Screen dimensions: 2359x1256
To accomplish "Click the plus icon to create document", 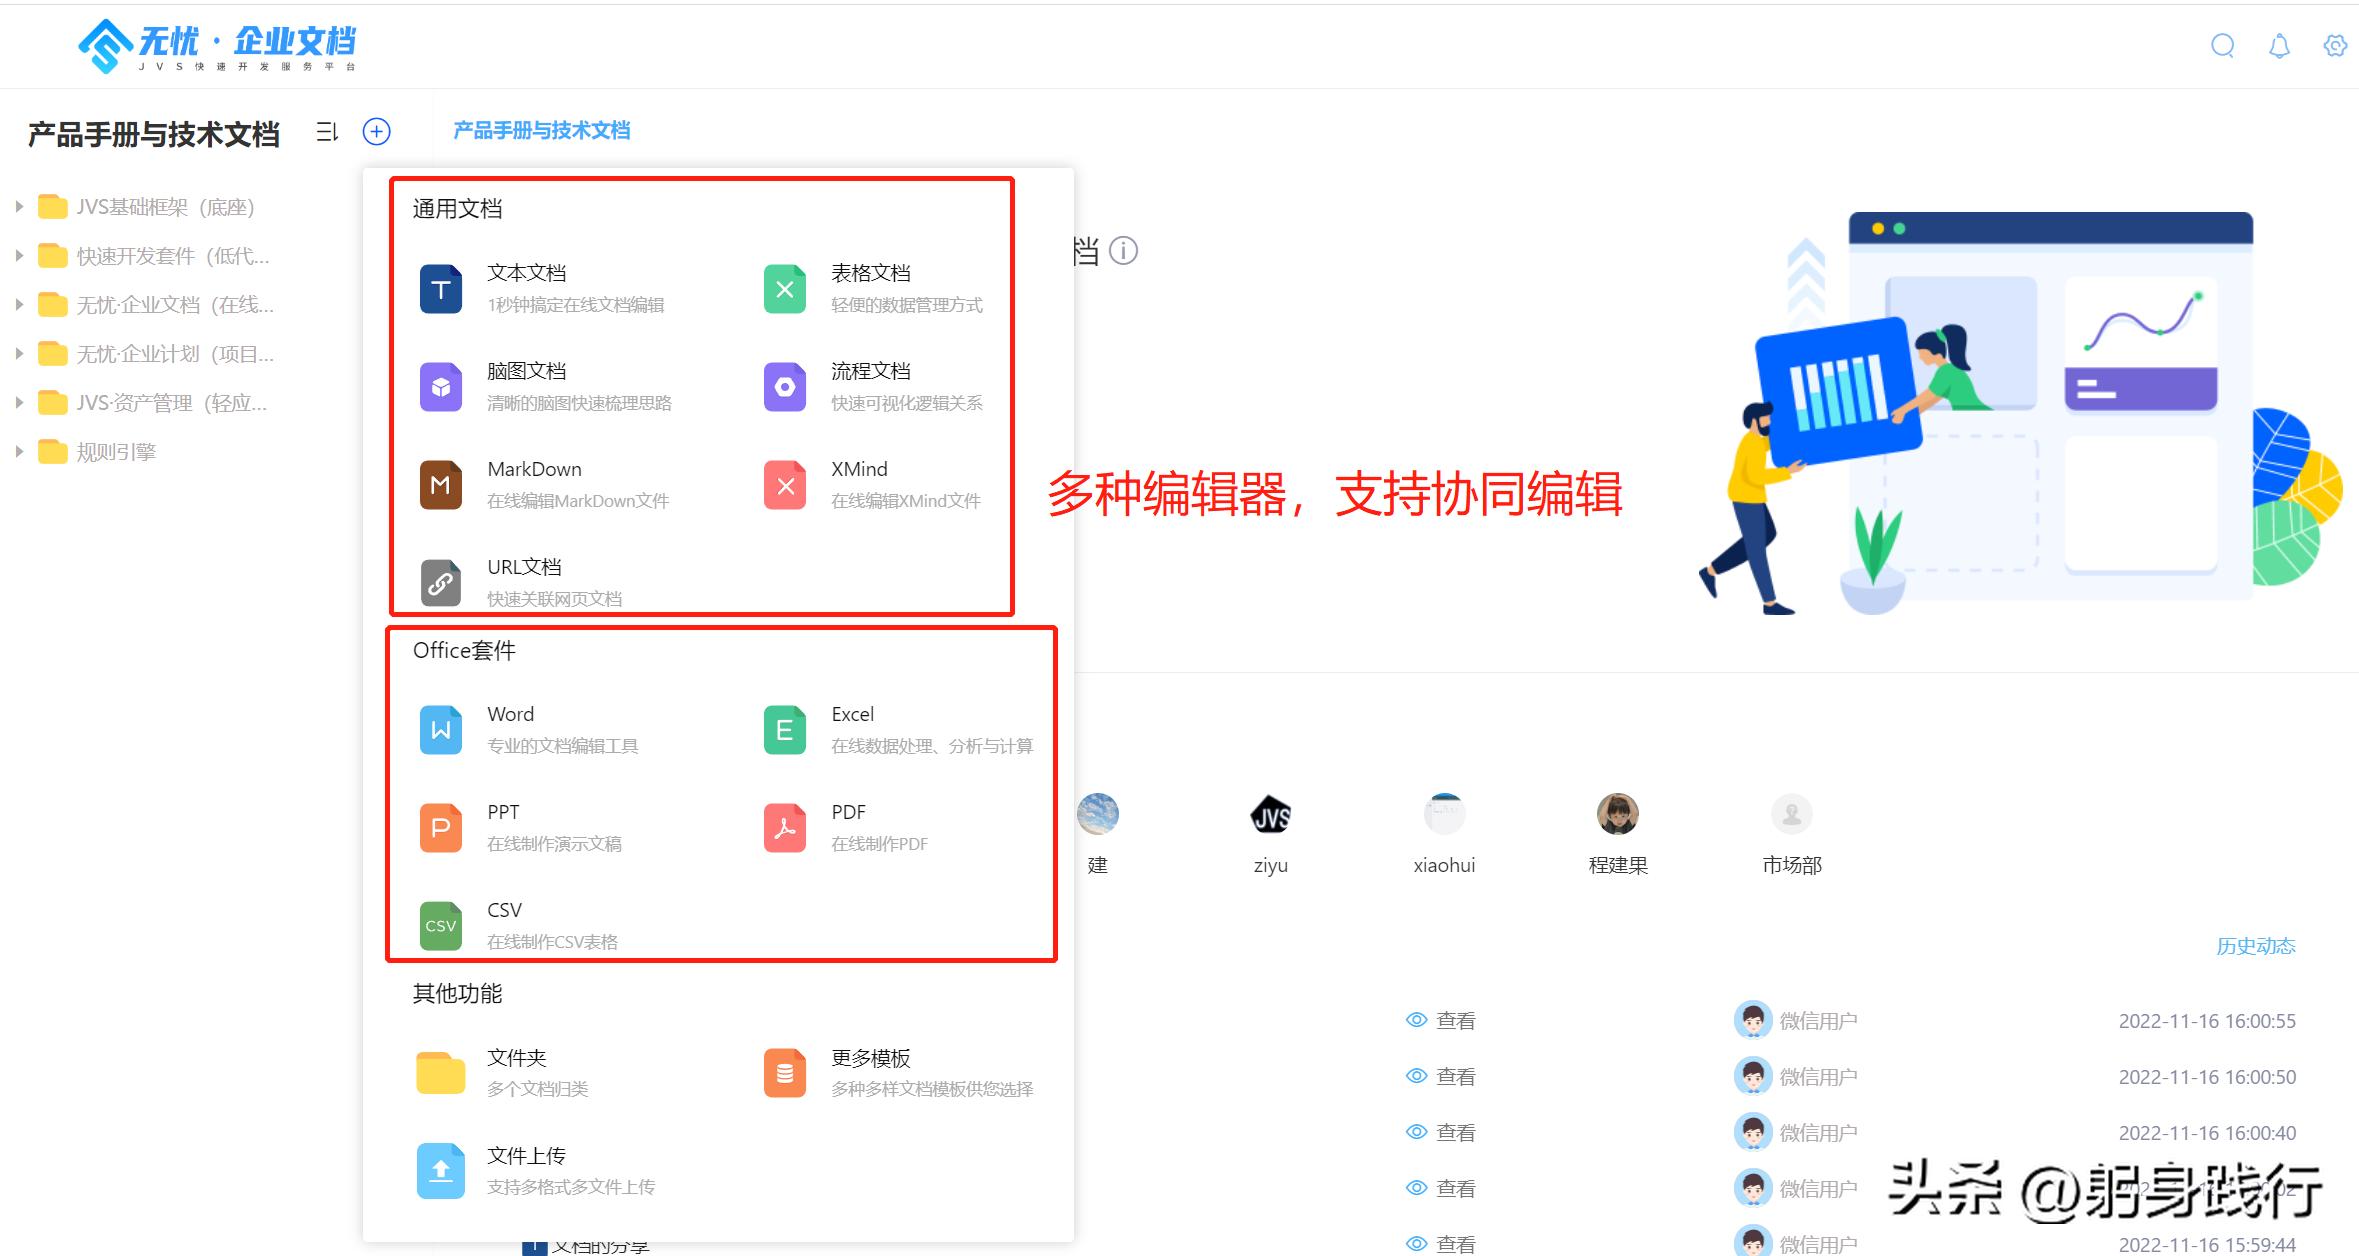I will point(376,131).
